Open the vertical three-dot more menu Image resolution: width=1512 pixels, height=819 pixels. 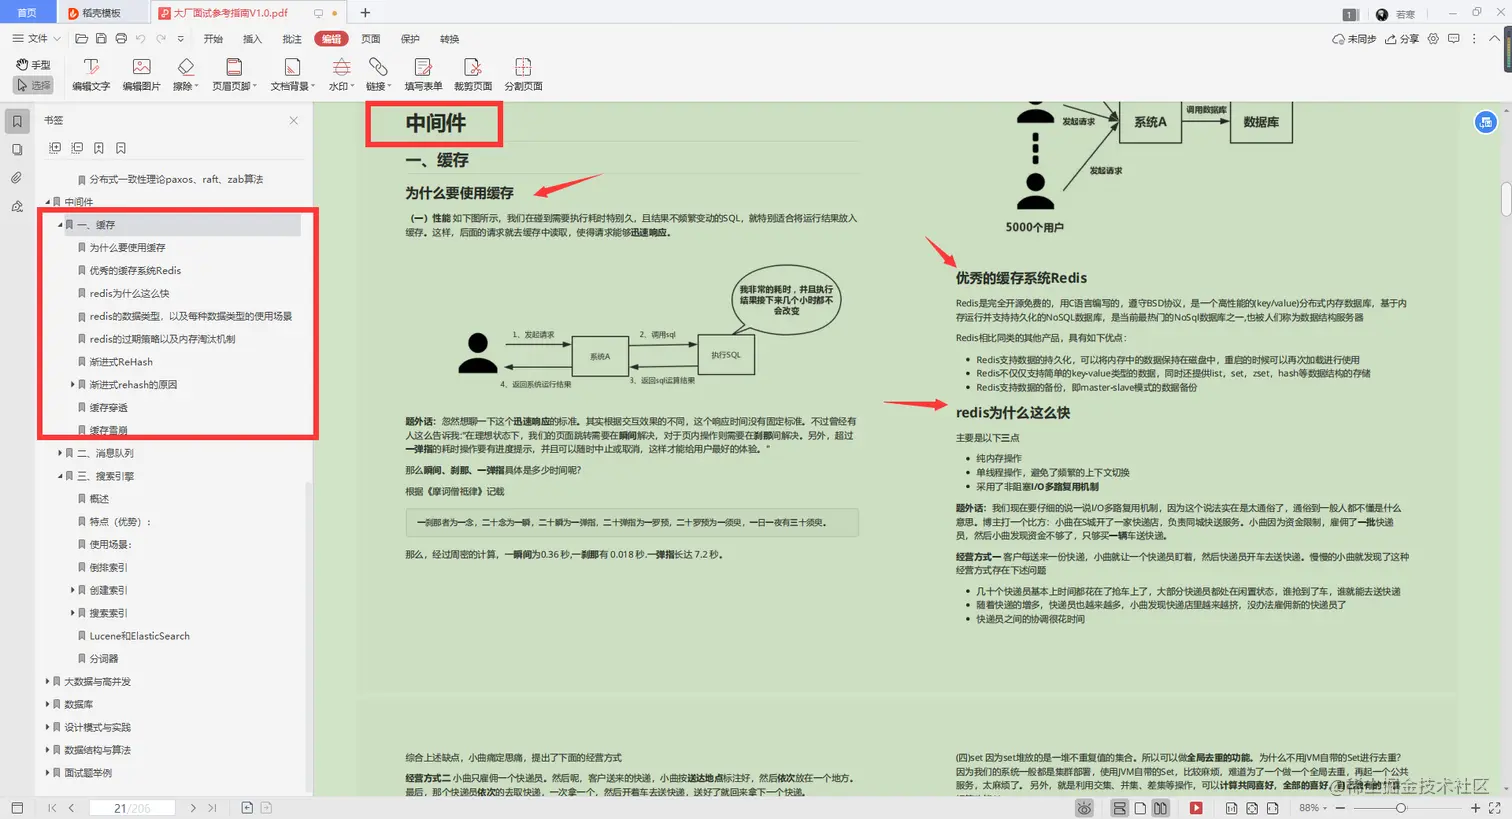tap(1474, 39)
